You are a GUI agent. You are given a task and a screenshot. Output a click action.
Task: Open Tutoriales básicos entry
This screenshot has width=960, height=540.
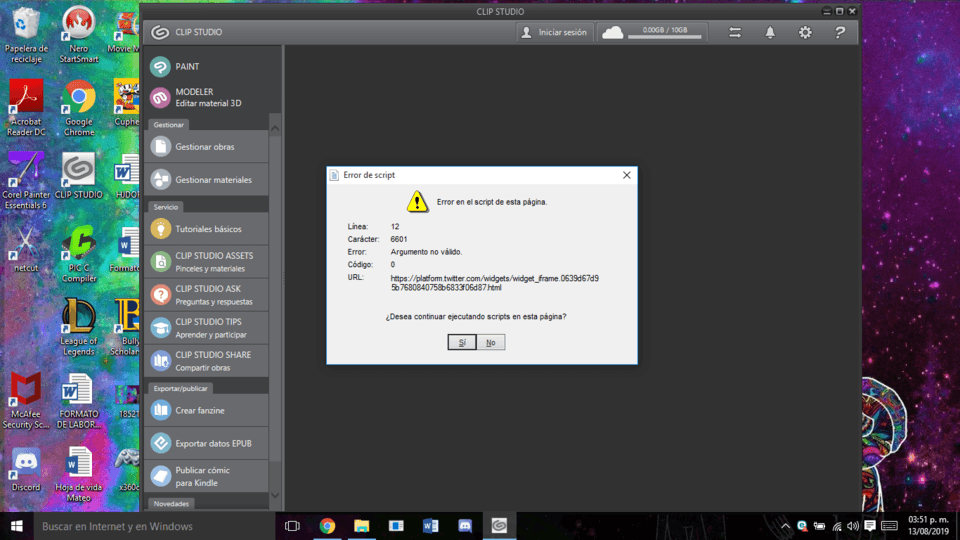pyautogui.click(x=206, y=229)
